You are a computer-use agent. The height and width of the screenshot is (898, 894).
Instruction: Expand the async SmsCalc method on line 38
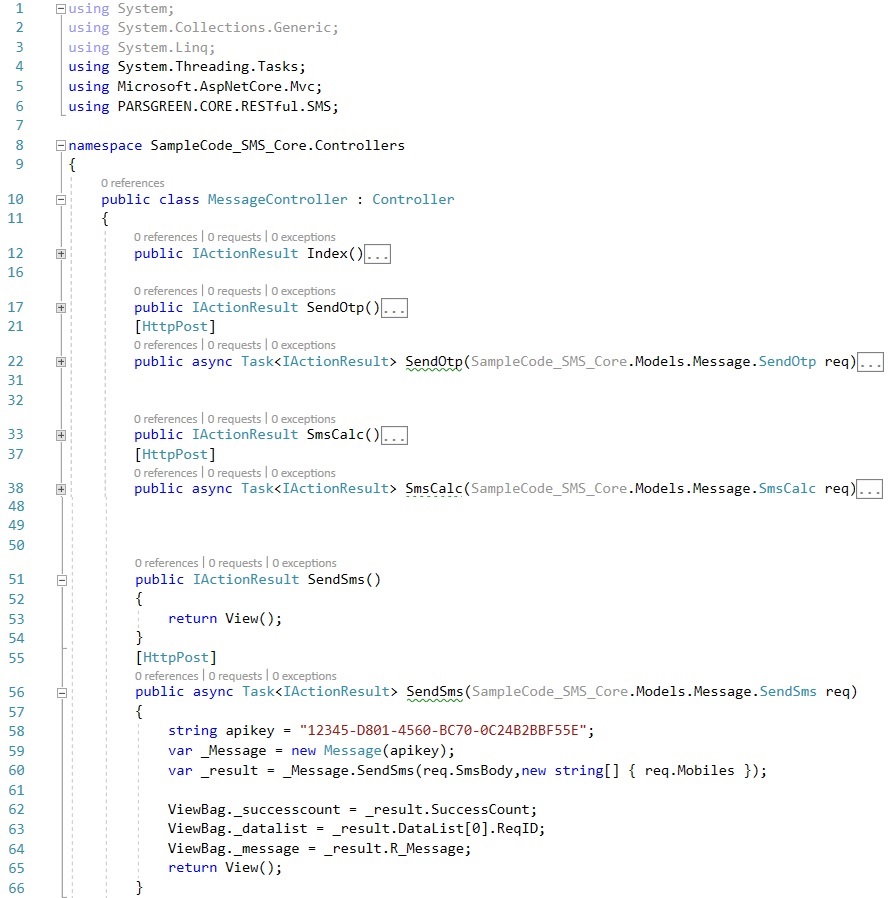pyautogui.click(x=61, y=489)
